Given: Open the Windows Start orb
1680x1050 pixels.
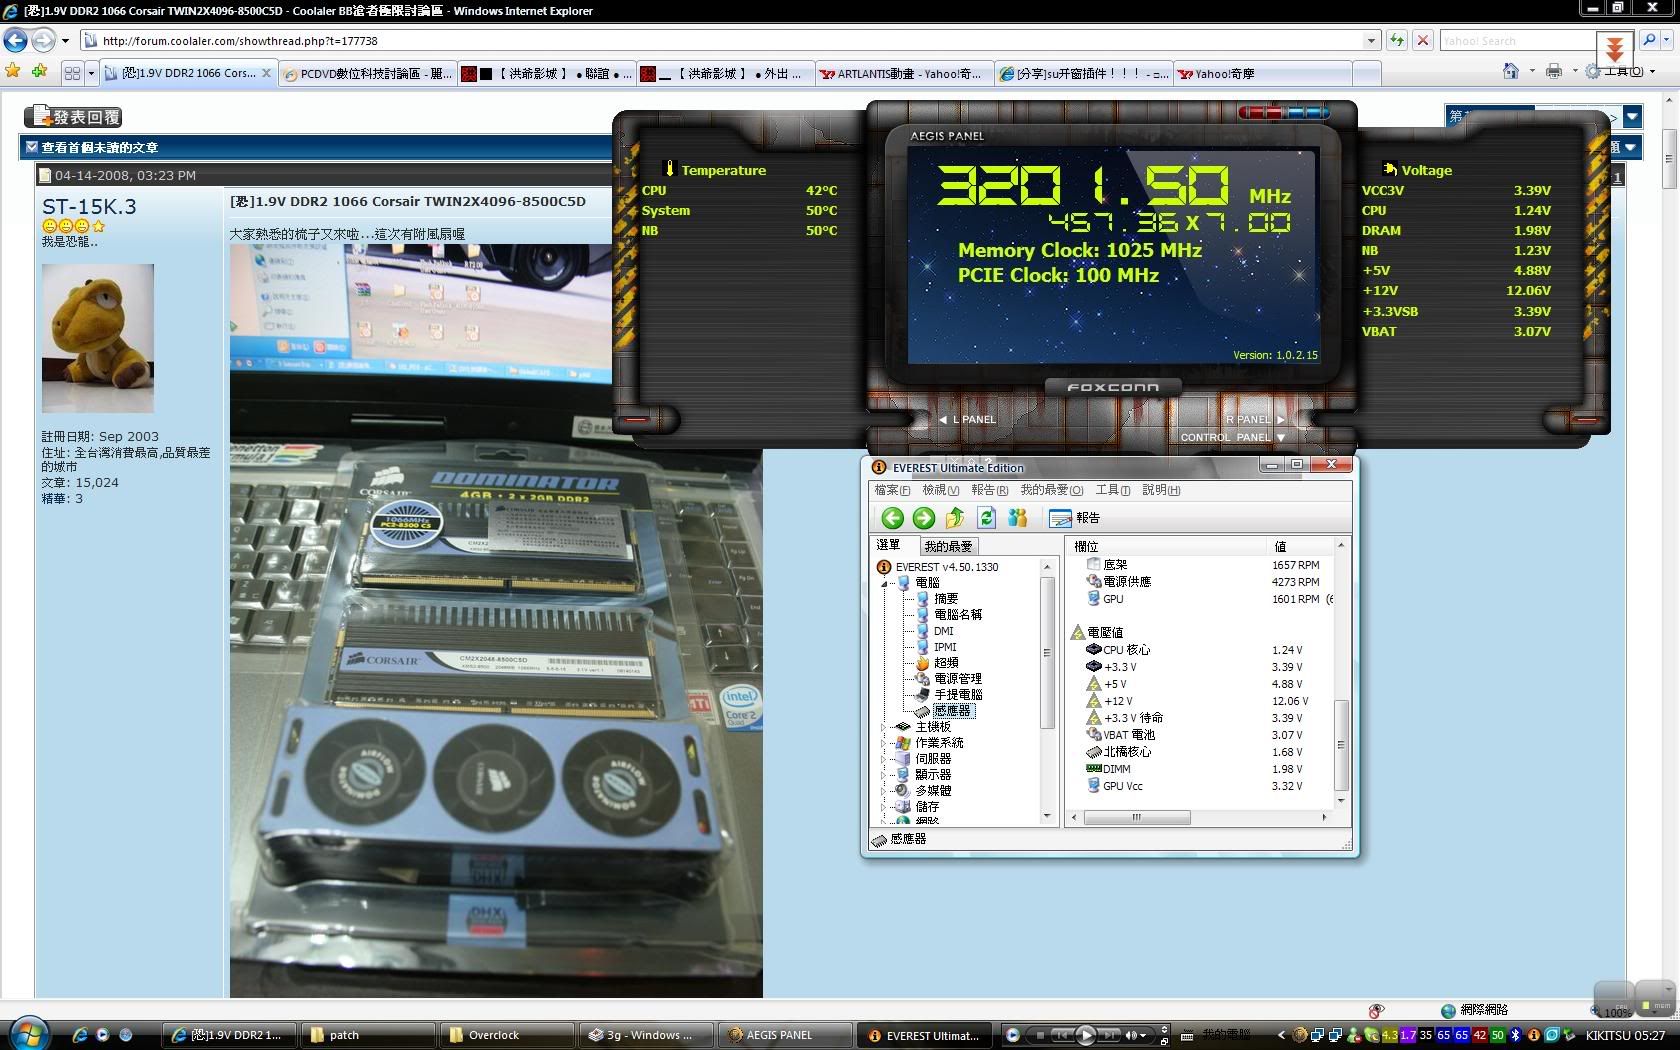Looking at the screenshot, I should pos(28,1032).
